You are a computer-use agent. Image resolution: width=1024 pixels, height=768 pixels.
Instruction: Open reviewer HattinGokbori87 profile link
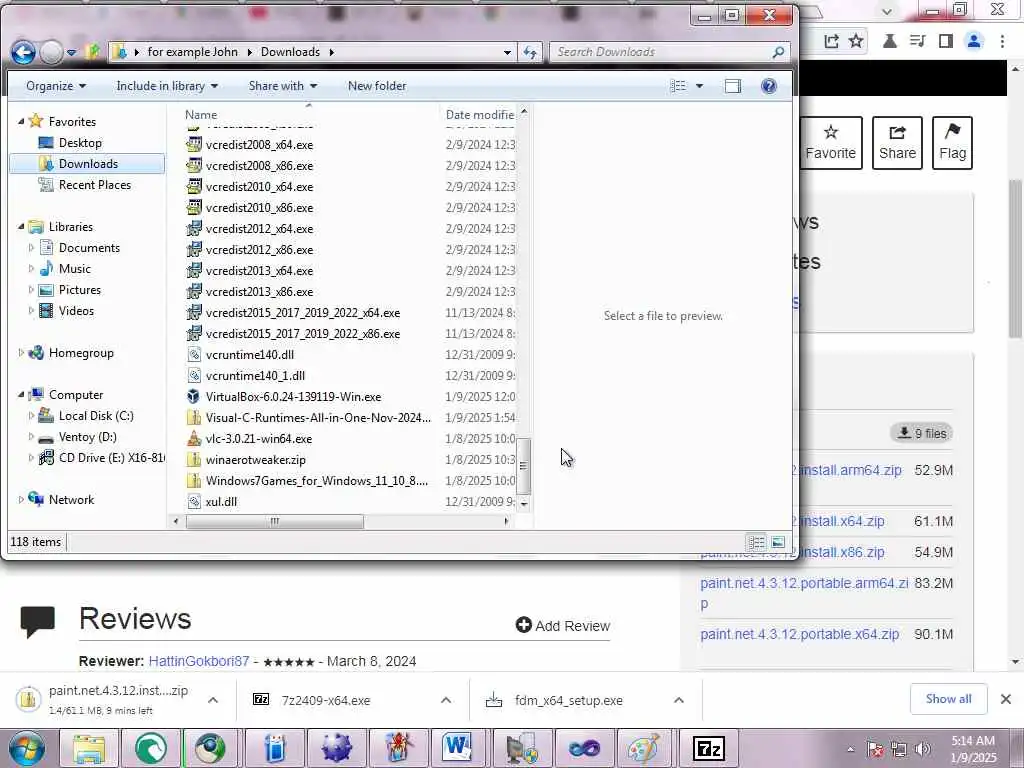199,661
